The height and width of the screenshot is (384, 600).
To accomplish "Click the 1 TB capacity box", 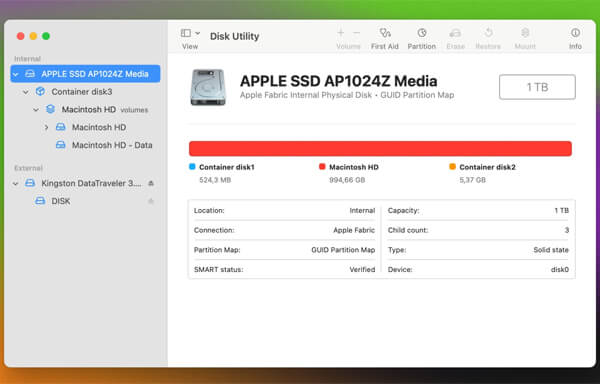I will 537,87.
